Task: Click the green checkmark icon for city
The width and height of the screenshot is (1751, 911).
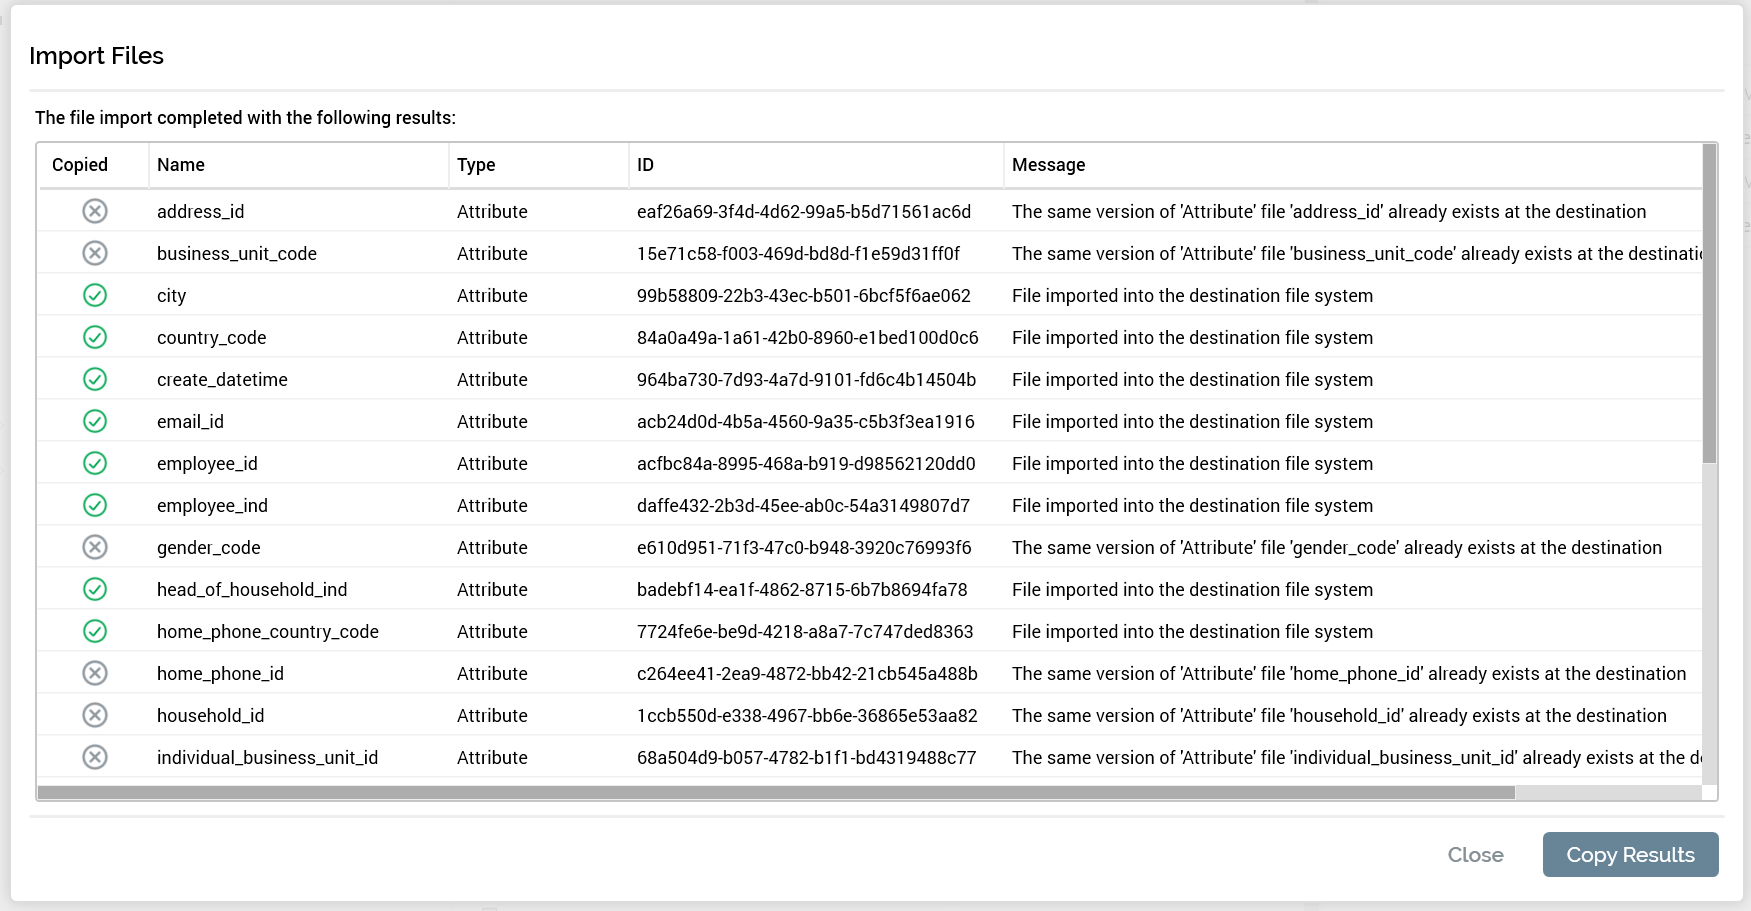Action: pos(95,295)
